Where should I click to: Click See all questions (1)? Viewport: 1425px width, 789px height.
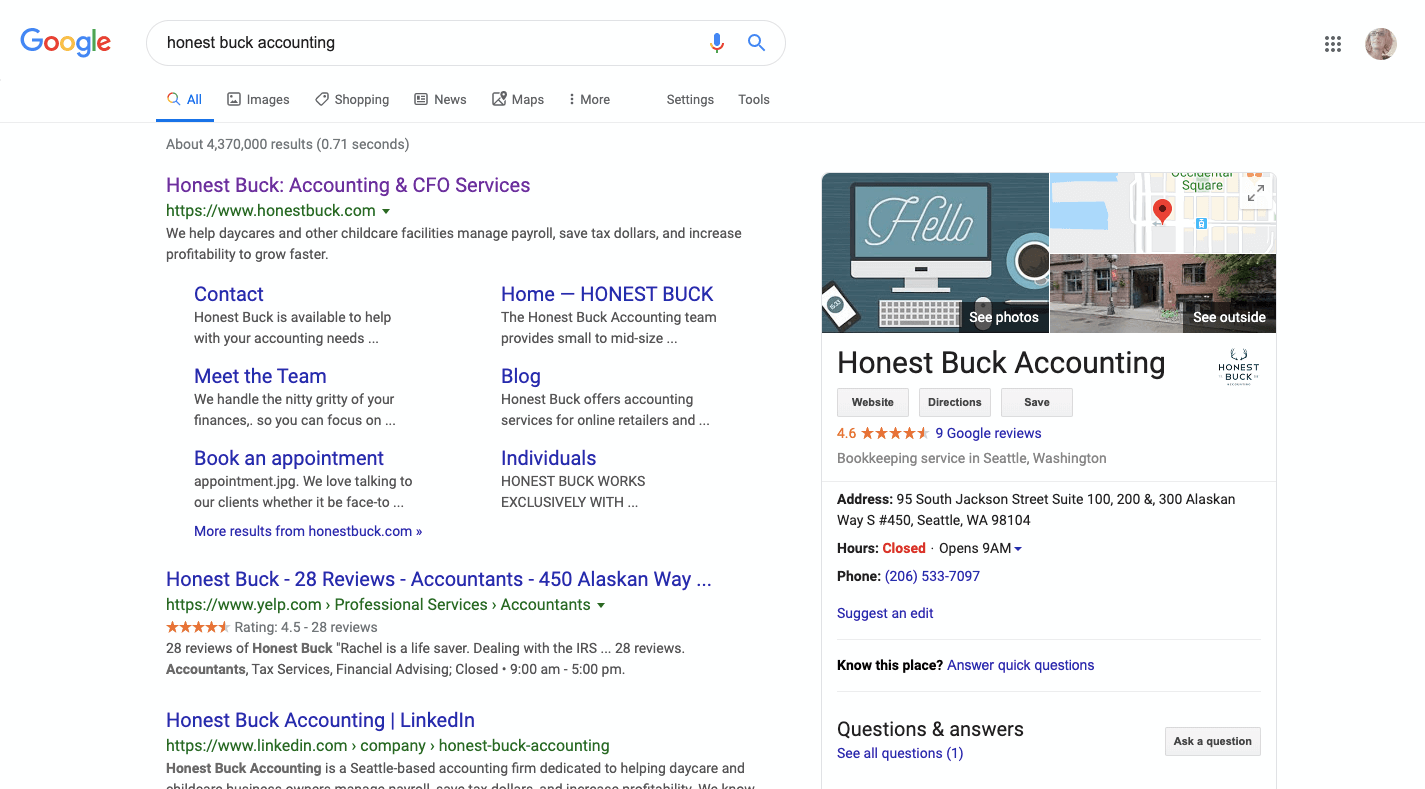(900, 753)
